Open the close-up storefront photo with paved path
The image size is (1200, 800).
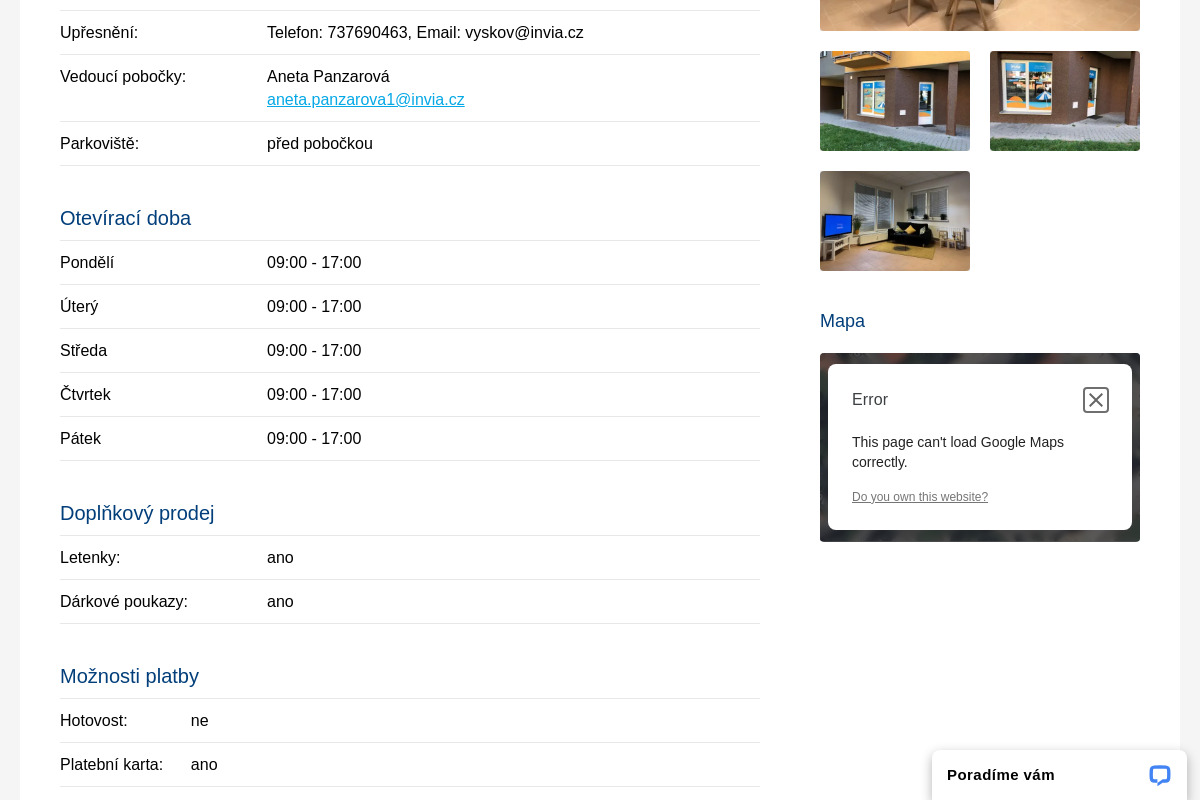point(1064,101)
